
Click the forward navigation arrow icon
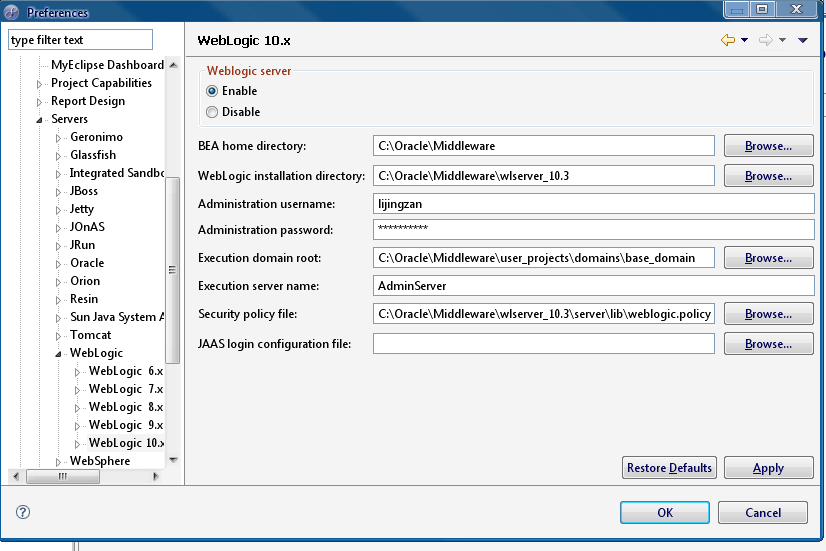click(766, 40)
